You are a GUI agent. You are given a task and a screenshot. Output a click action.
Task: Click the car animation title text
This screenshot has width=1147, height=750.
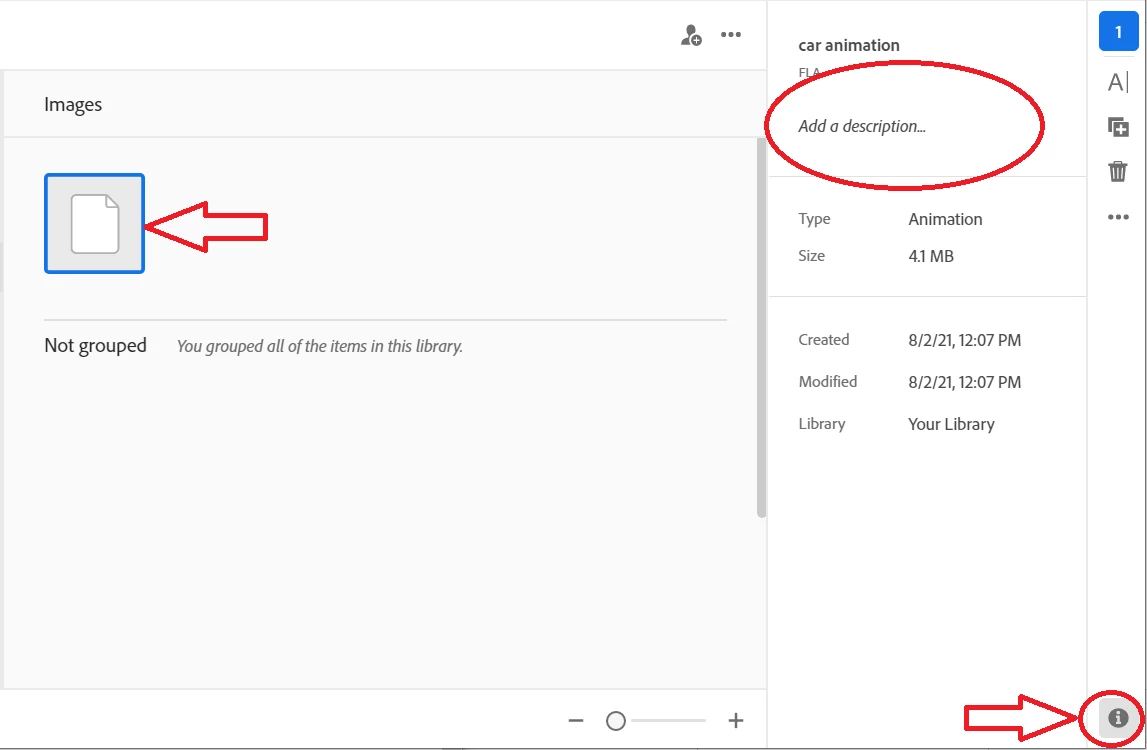click(849, 45)
